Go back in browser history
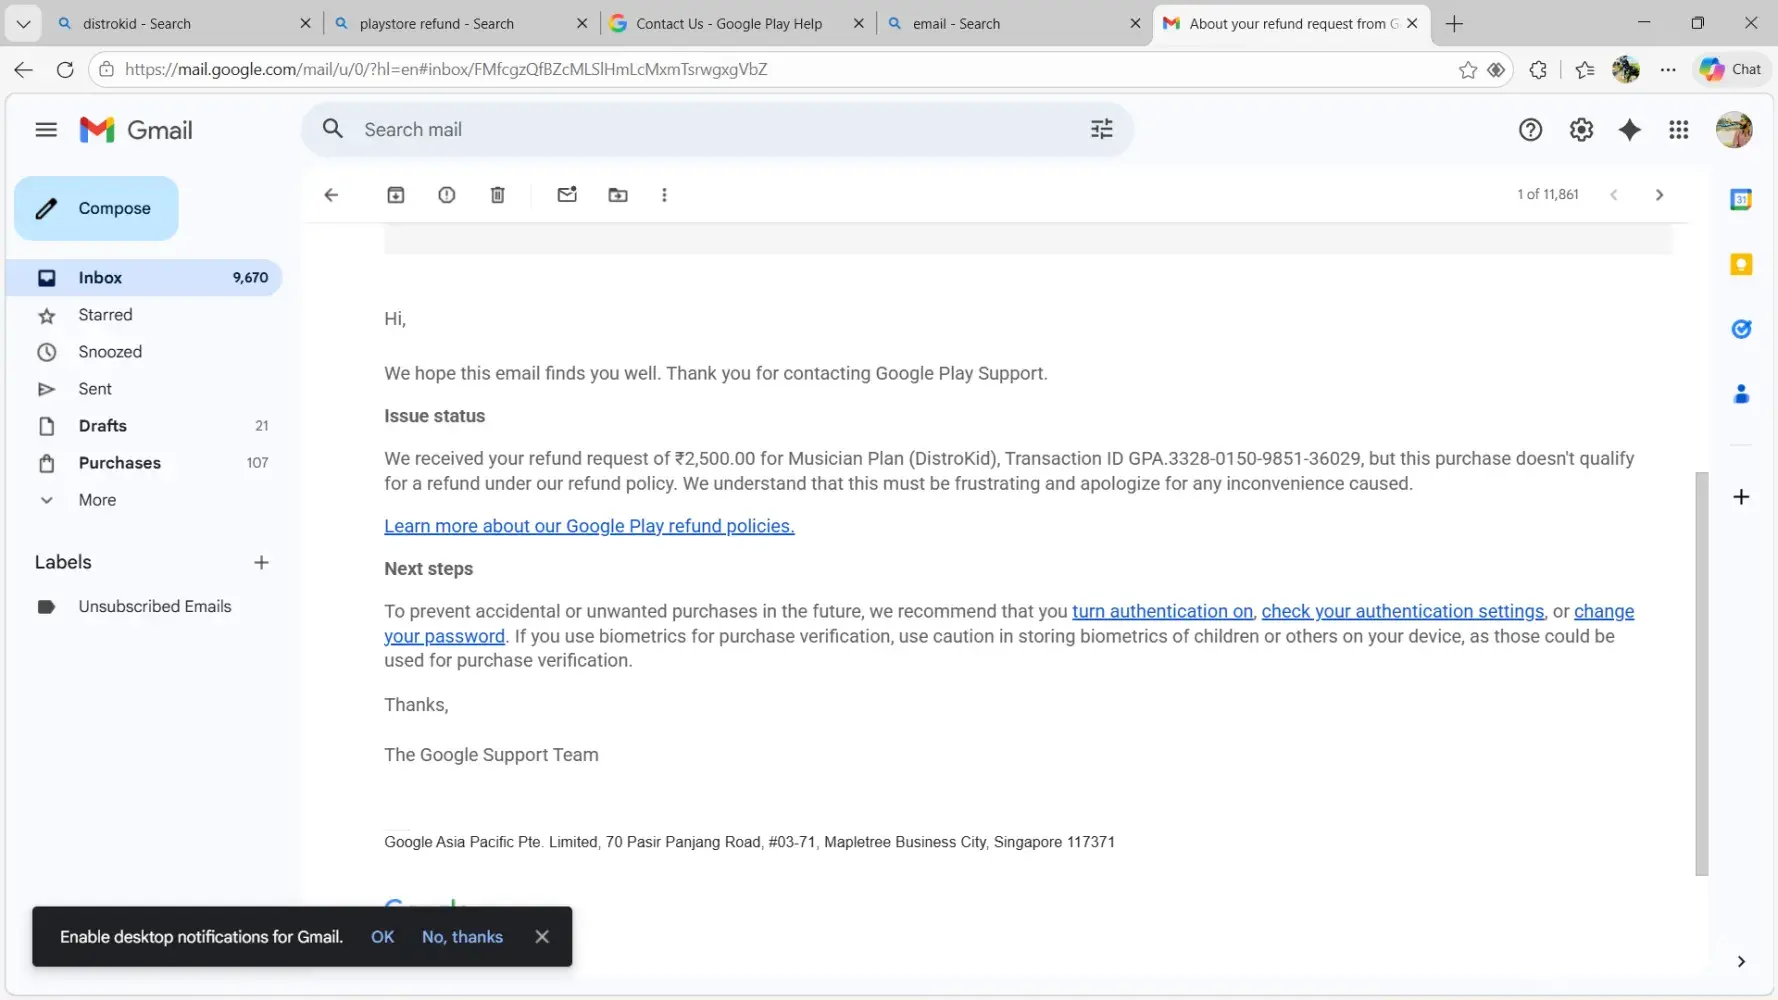Image resolution: width=1778 pixels, height=1000 pixels. pos(24,69)
